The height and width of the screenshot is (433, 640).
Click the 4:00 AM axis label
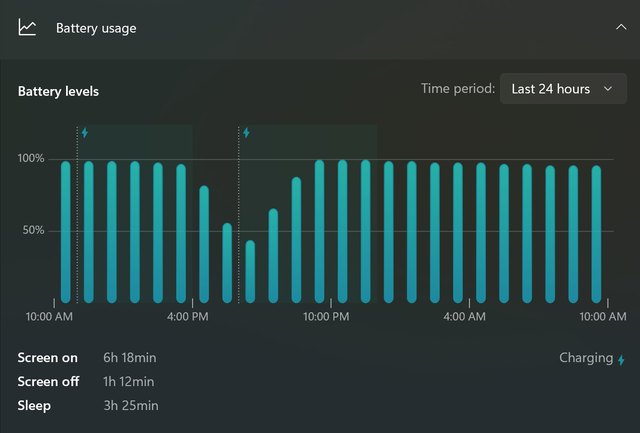pyautogui.click(x=464, y=317)
